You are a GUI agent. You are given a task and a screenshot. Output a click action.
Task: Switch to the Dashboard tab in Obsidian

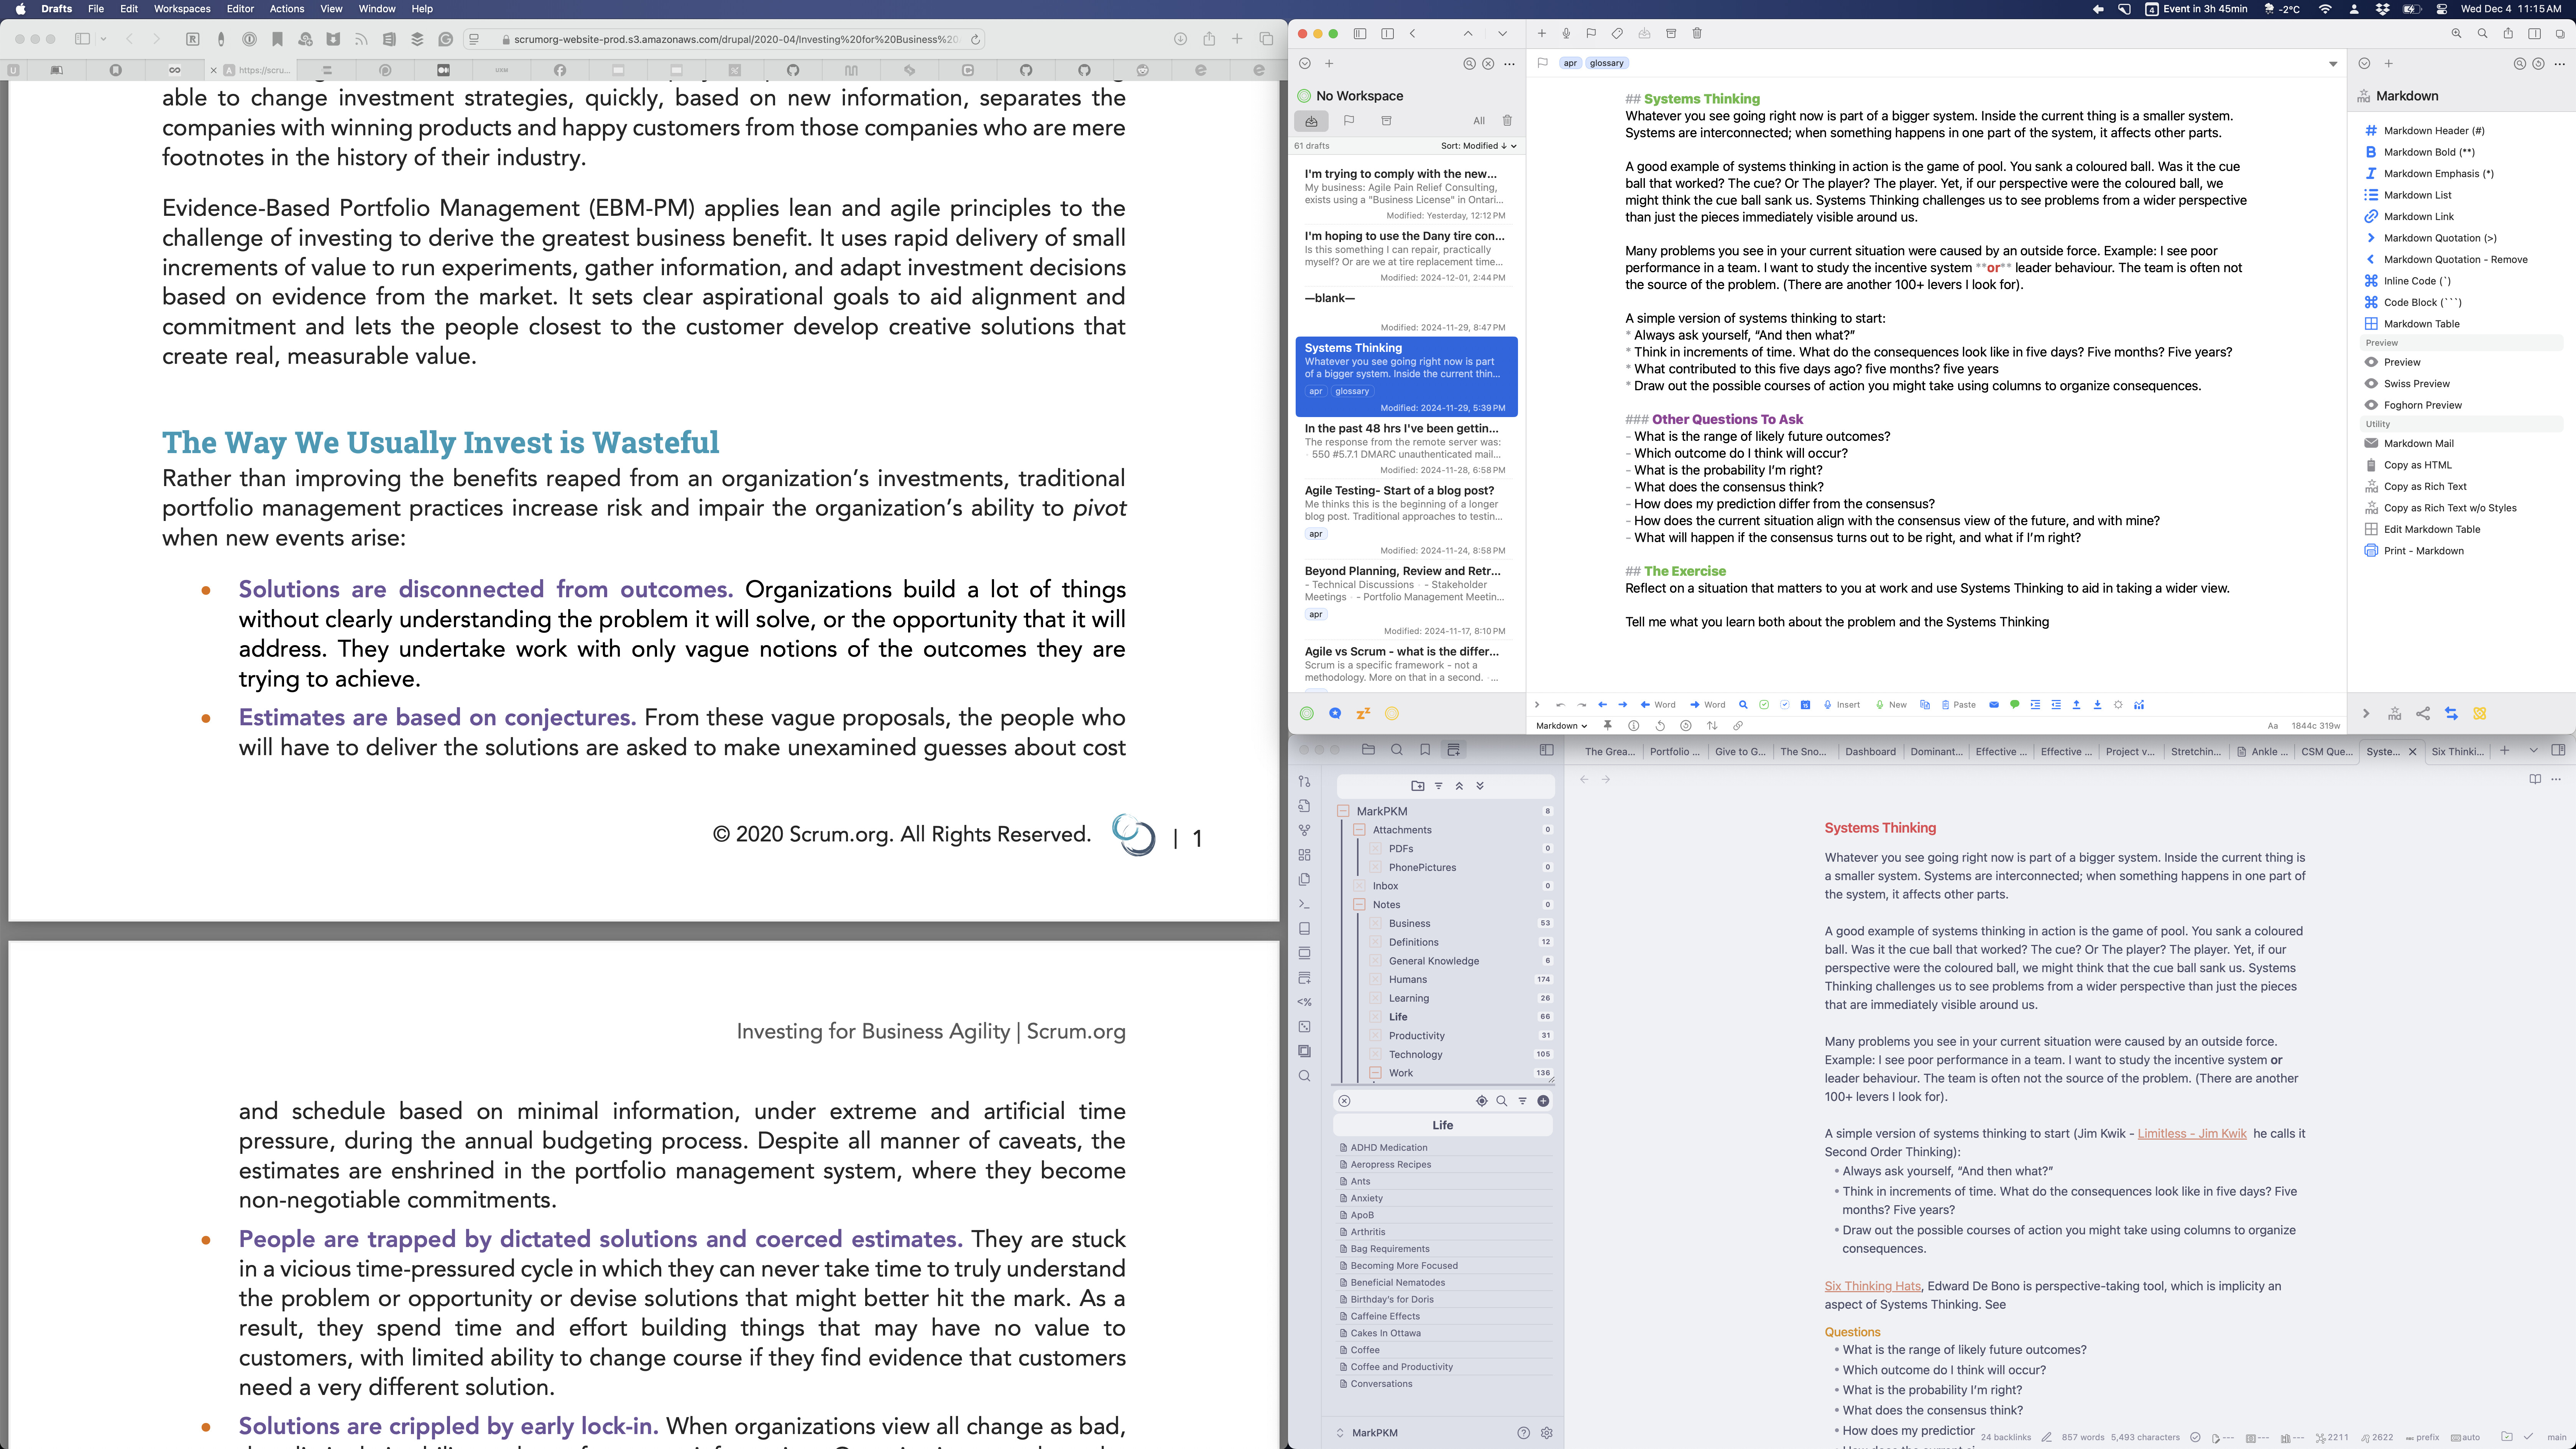point(1870,751)
